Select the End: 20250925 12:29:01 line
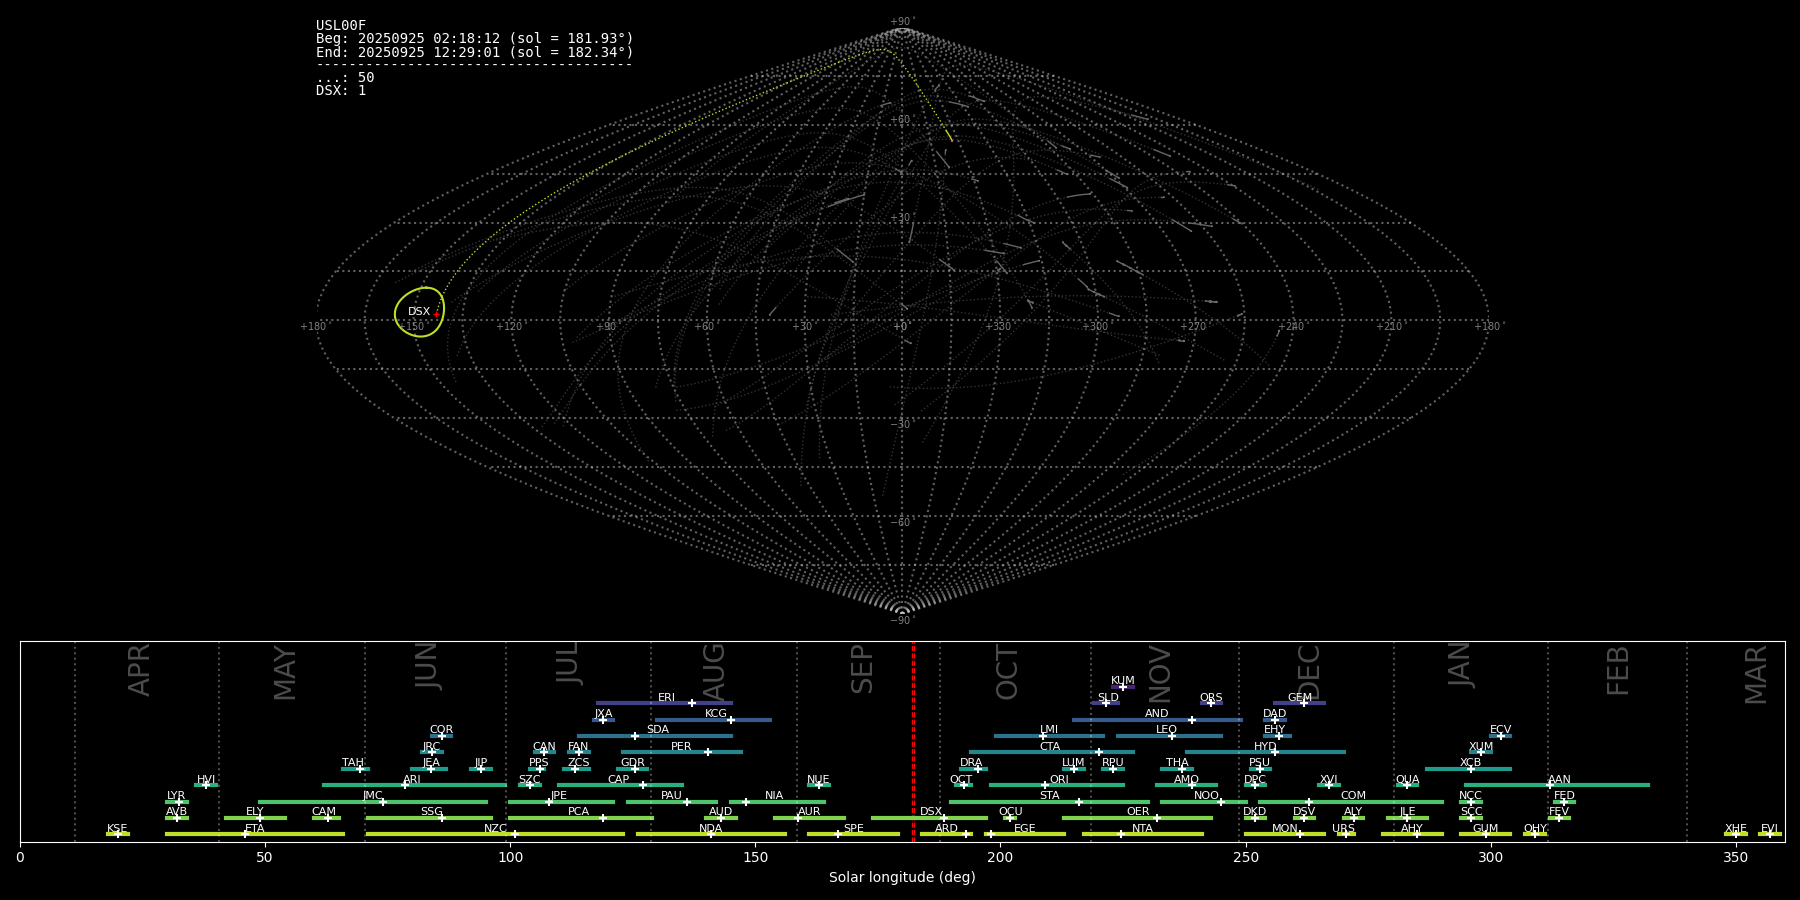1800x900 pixels. (475, 52)
